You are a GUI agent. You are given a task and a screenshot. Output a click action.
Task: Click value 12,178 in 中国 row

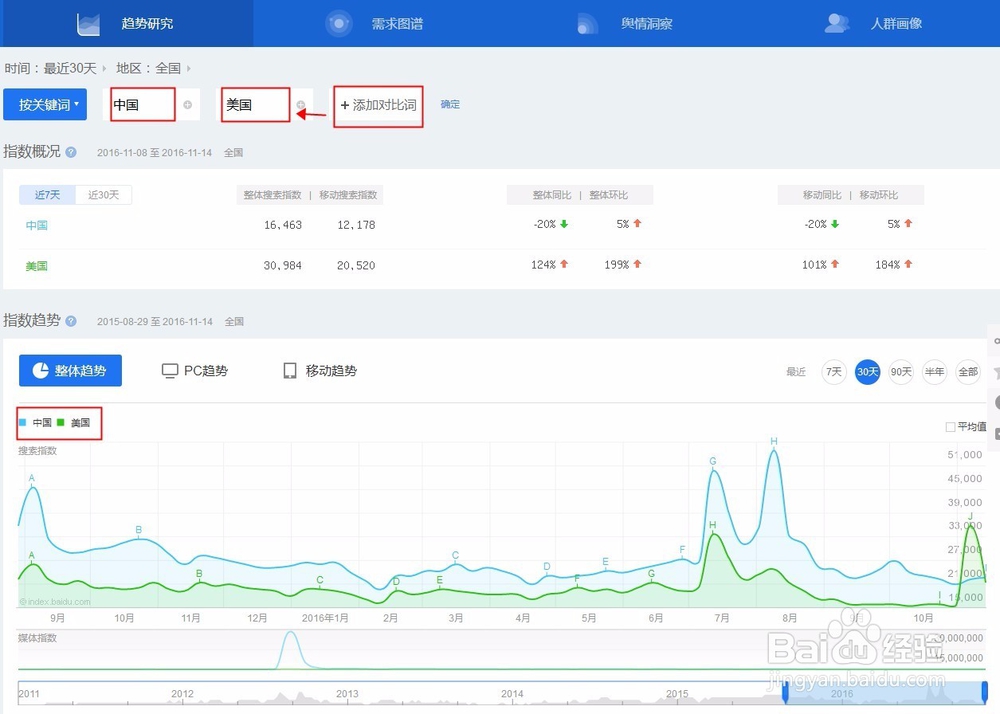(x=356, y=225)
